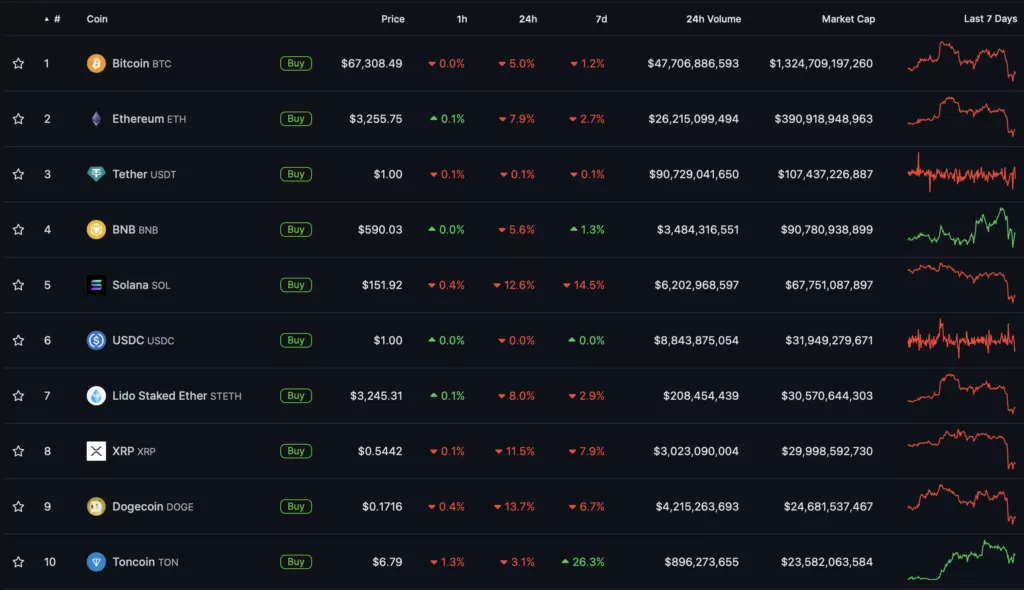The height and width of the screenshot is (590, 1024).
Task: Sort table by rank number column
Action: (52, 19)
